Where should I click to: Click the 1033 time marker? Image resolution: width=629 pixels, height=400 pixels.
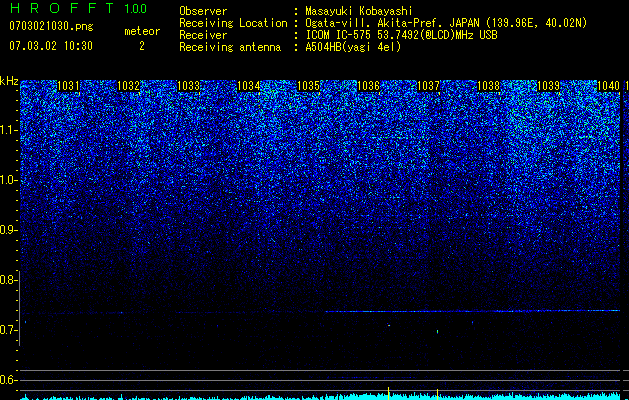(x=189, y=86)
